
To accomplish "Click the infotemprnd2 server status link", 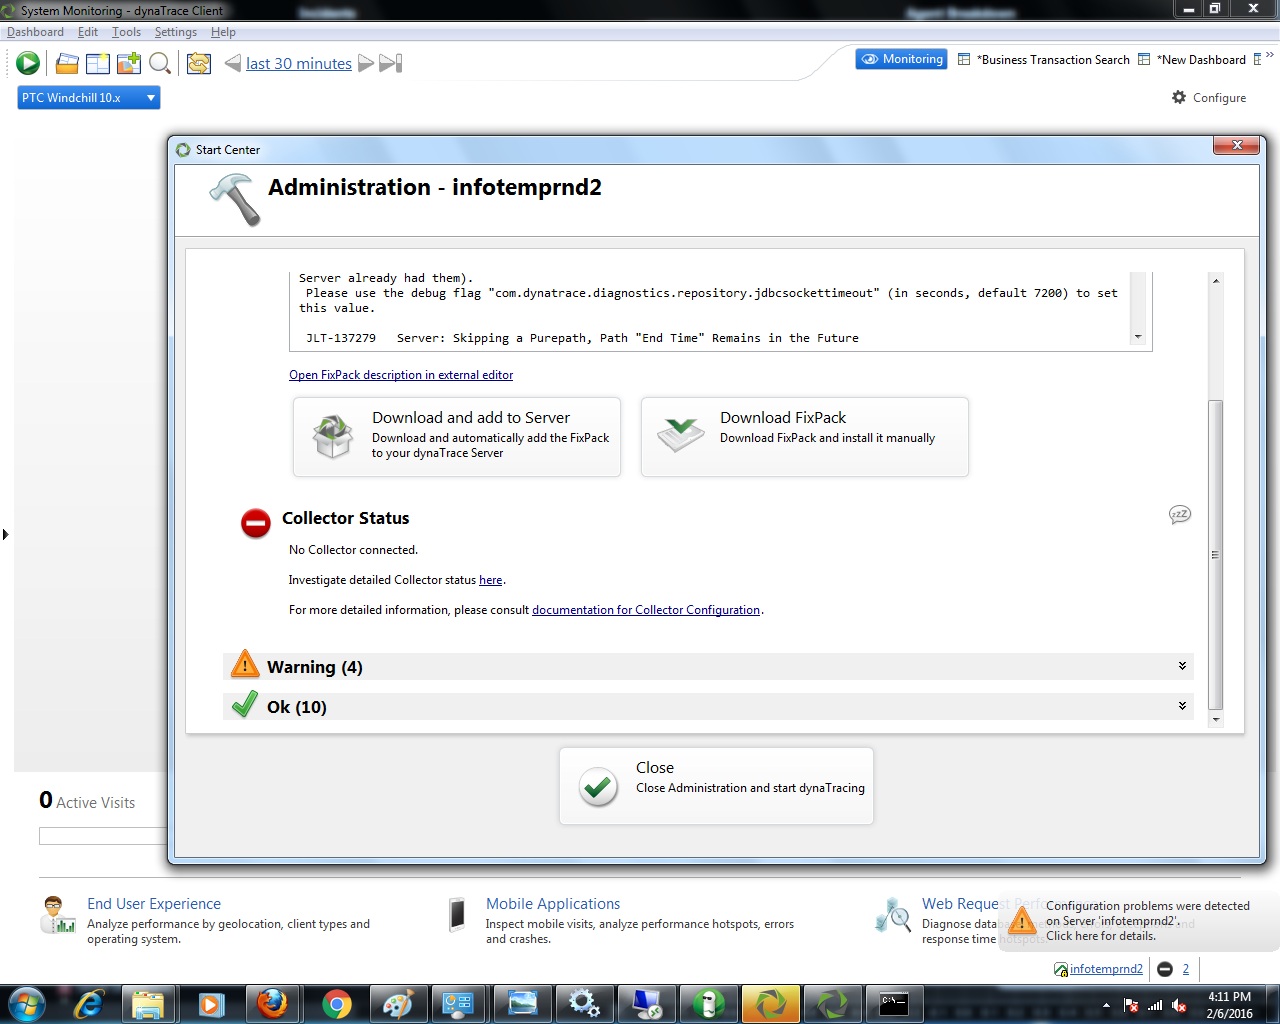I will [x=1106, y=969].
